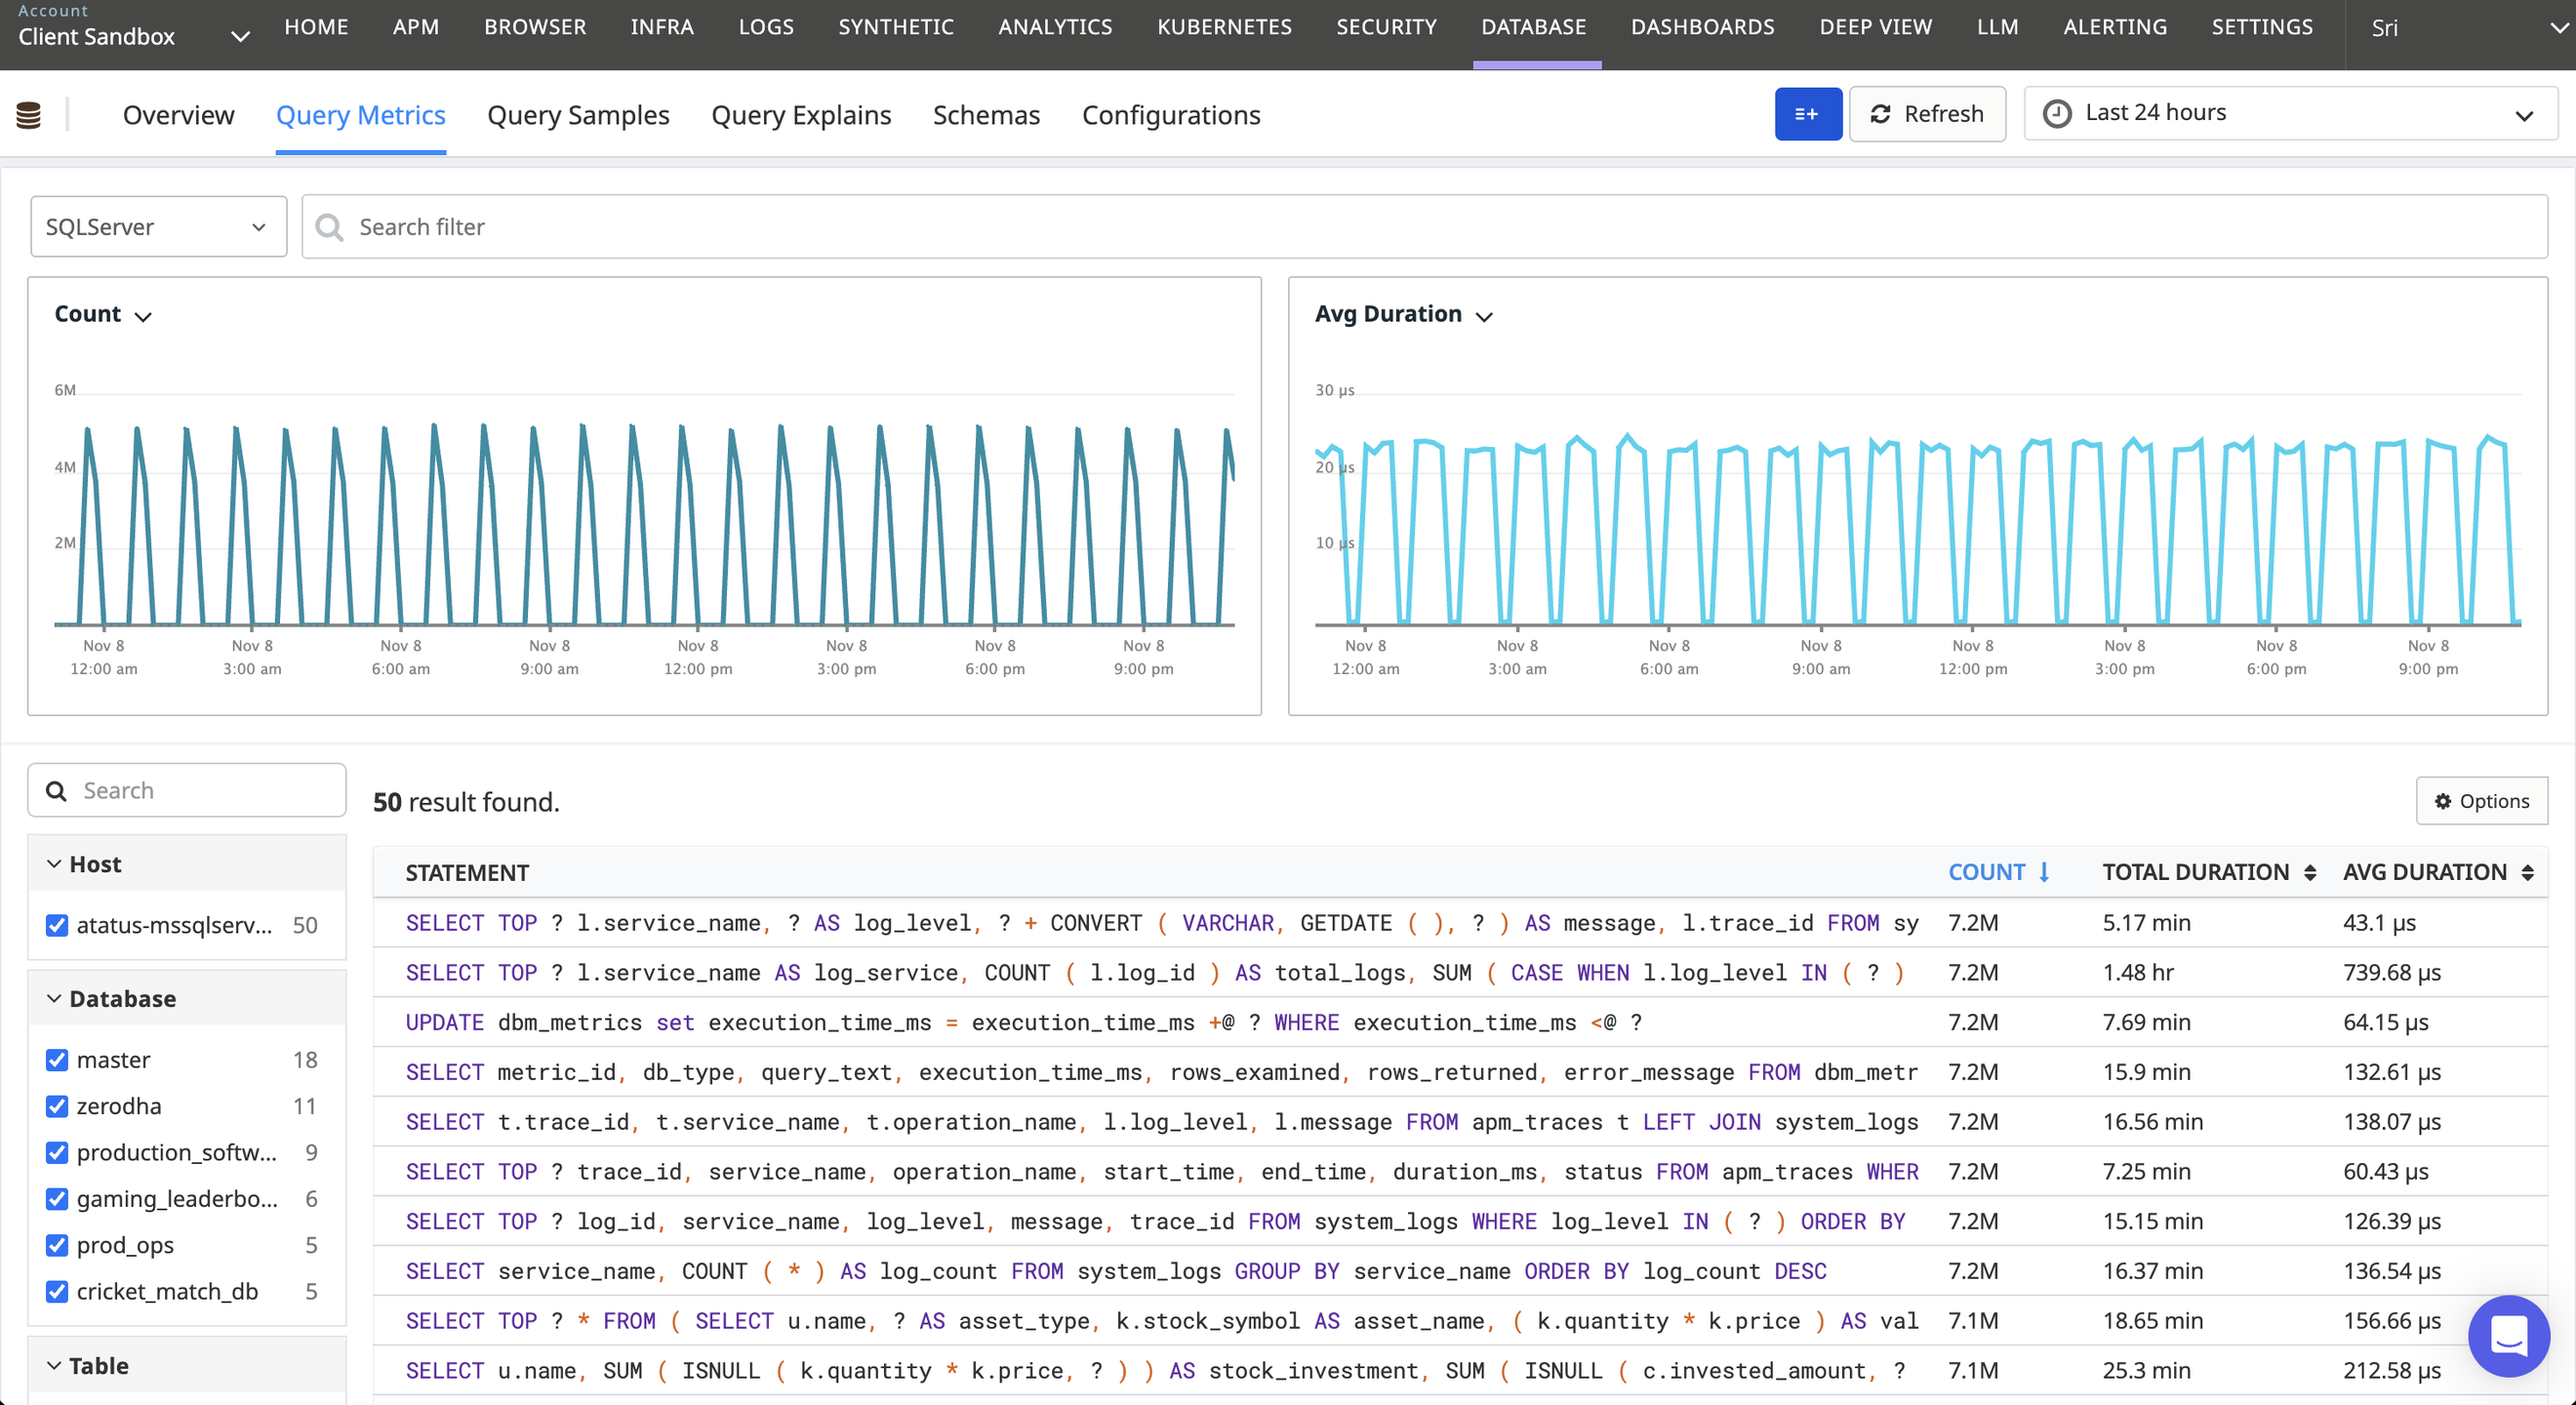This screenshot has width=2576, height=1405.
Task: Click the STATEMENT column header
Action: point(467,873)
